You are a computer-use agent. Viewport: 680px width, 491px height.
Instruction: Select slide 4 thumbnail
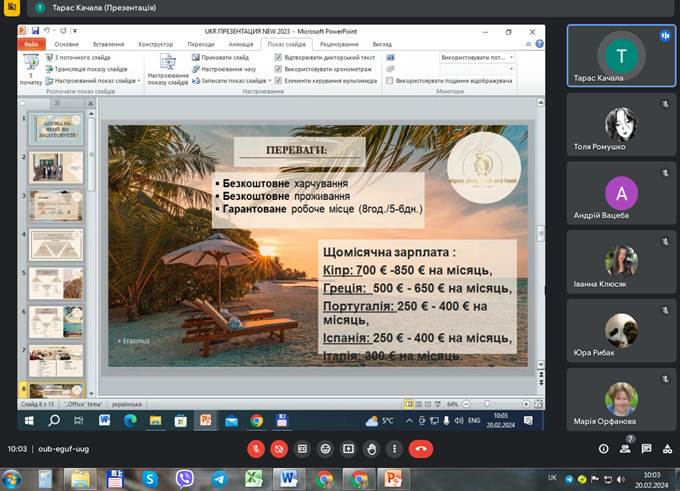pos(56,245)
